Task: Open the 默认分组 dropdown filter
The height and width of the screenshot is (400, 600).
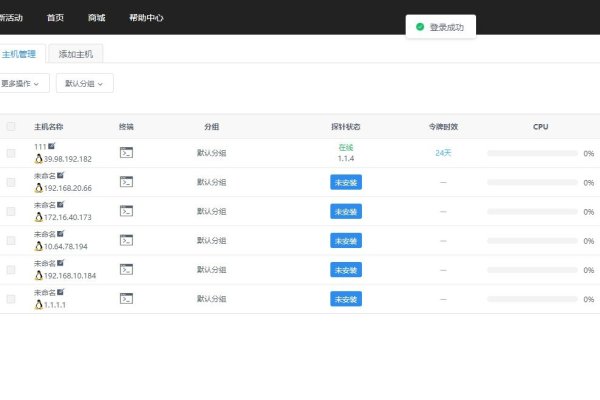Action: tap(84, 84)
